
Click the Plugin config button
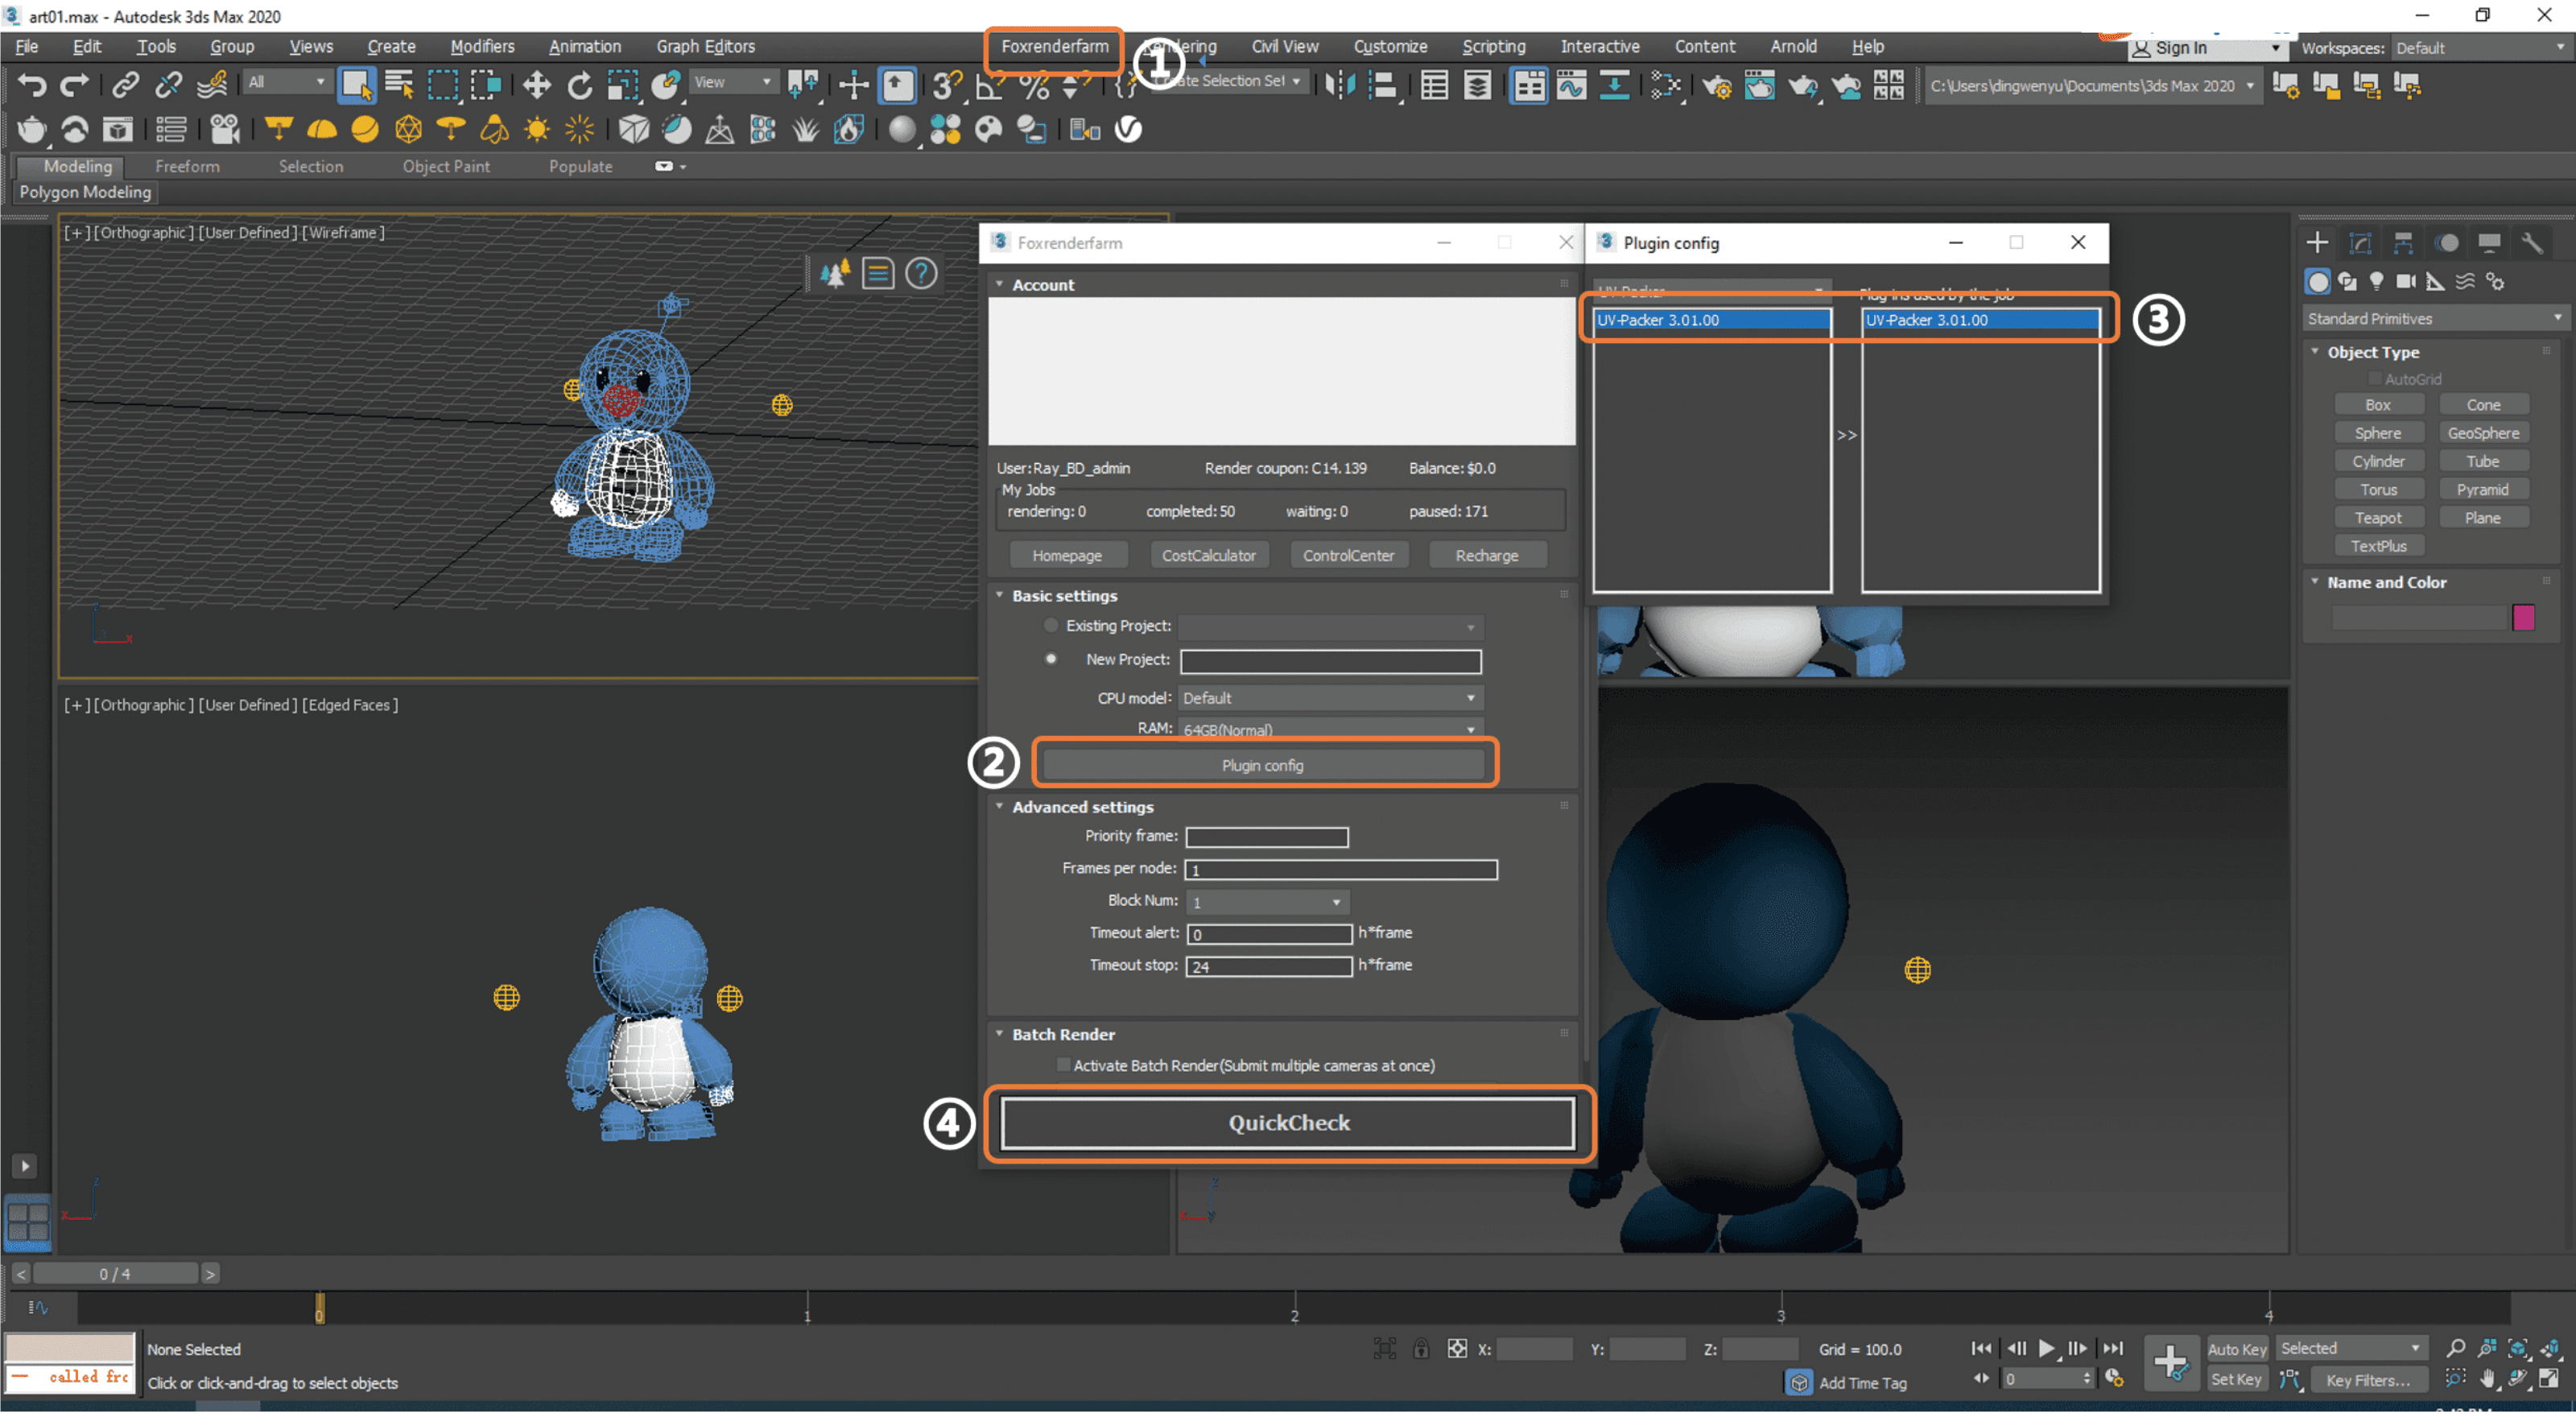tap(1262, 765)
